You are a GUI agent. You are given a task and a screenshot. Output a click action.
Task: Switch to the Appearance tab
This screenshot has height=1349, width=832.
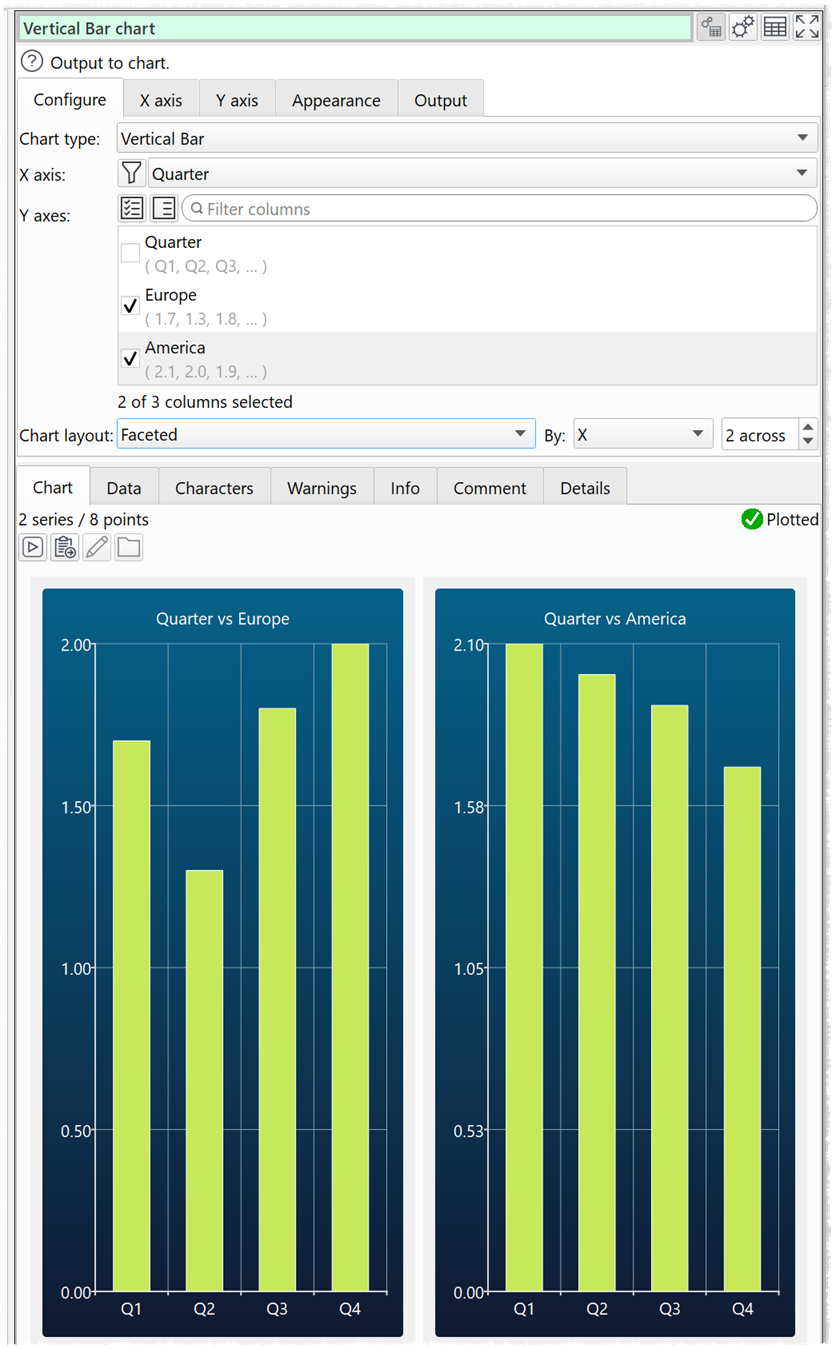pyautogui.click(x=336, y=100)
